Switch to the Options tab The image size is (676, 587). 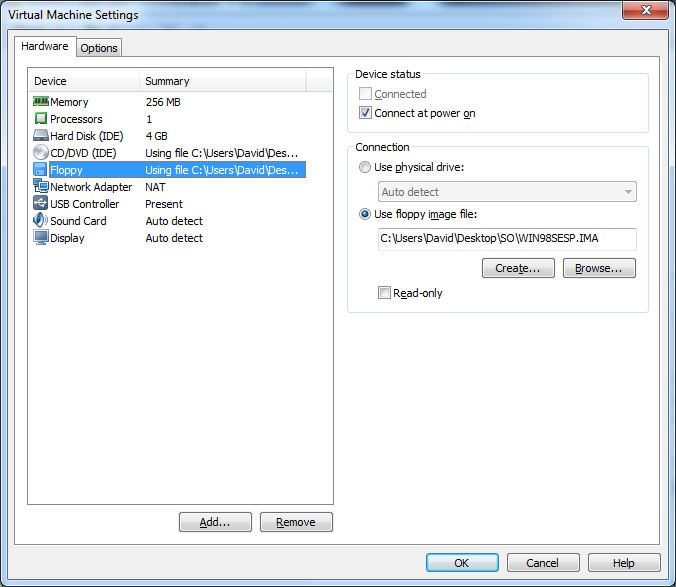[99, 48]
